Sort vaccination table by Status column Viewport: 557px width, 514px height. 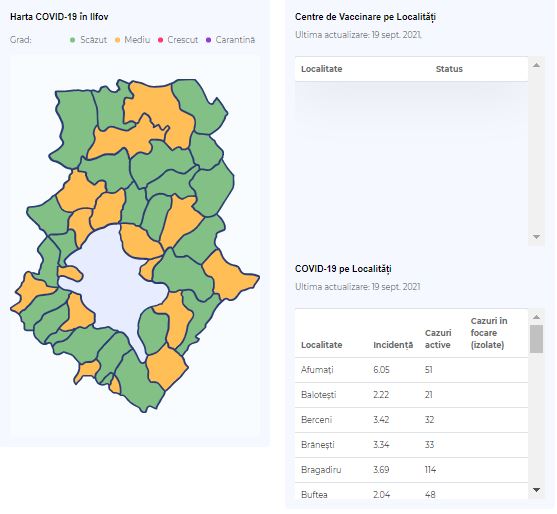pyautogui.click(x=449, y=69)
